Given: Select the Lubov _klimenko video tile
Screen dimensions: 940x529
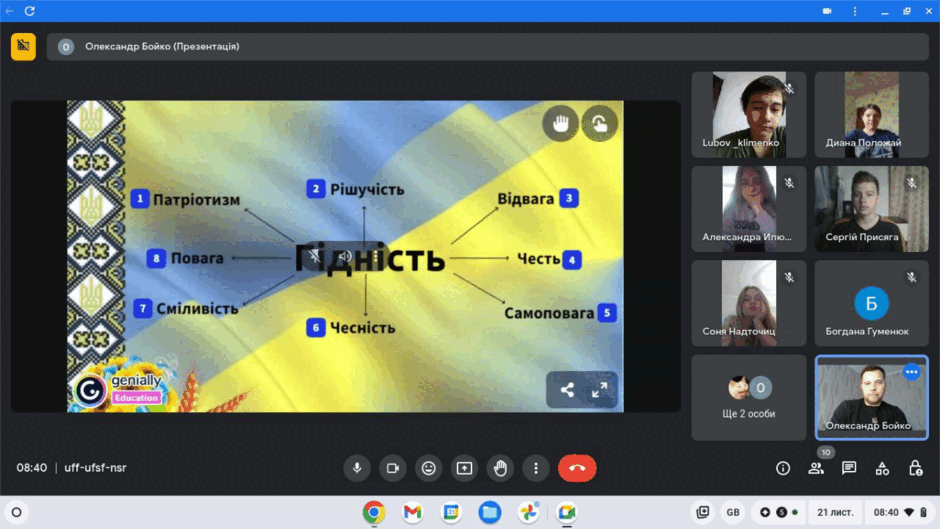Looking at the screenshot, I should (749, 115).
